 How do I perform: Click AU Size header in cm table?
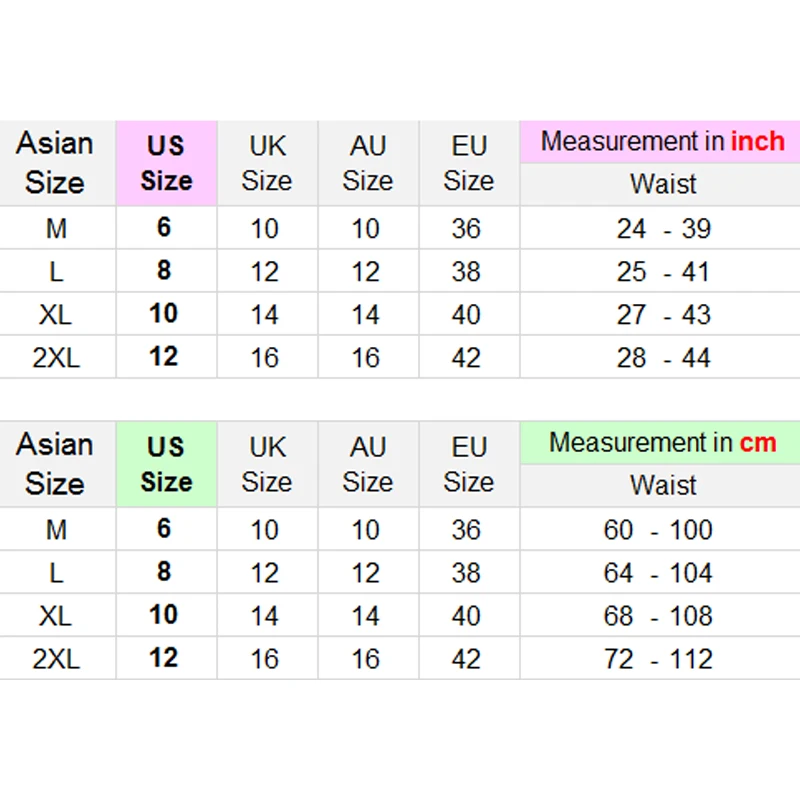pyautogui.click(x=367, y=464)
